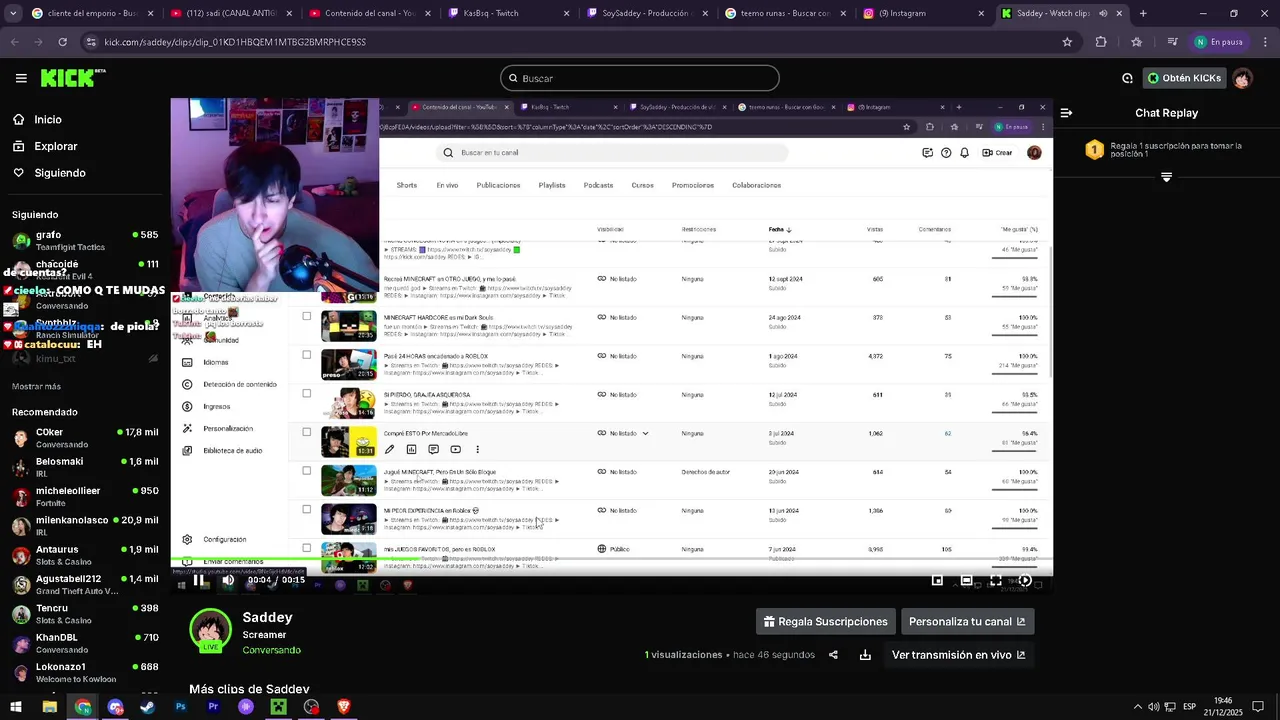
Task: Click Ver transmisión en vivo
Action: point(958,655)
